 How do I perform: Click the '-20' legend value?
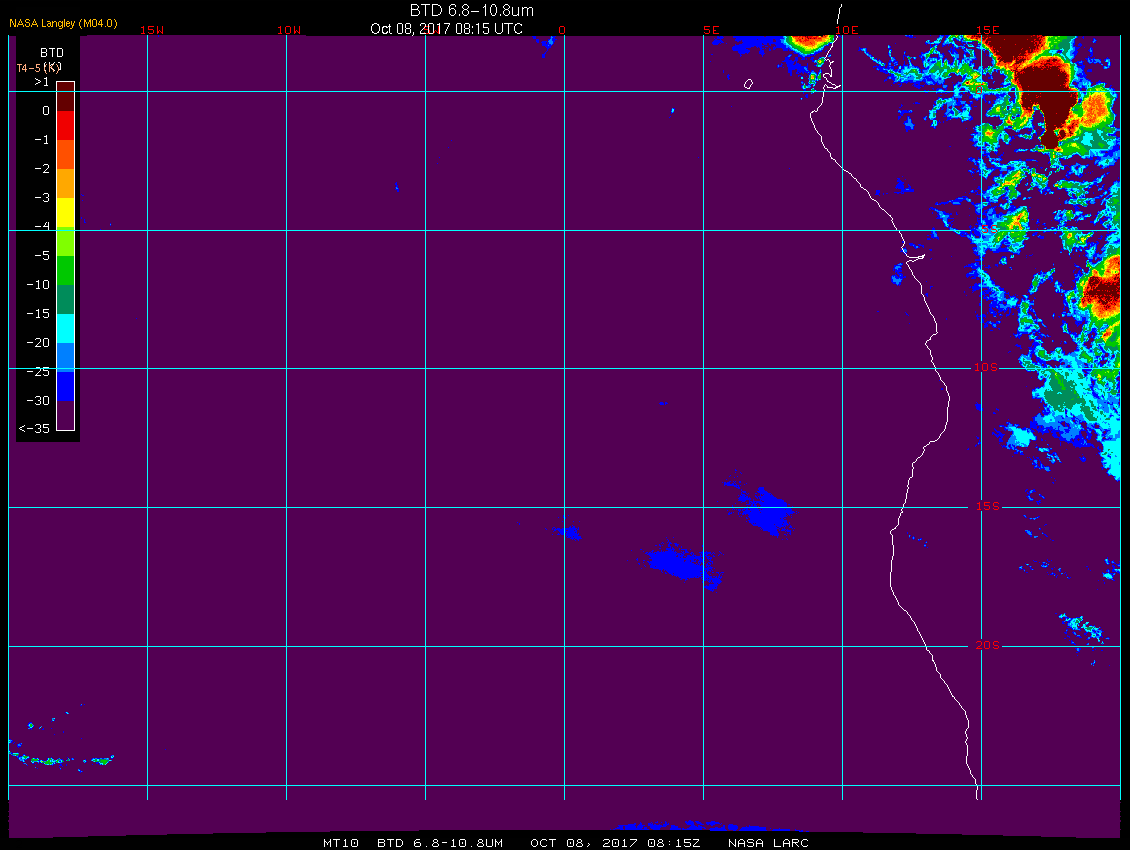[38, 342]
